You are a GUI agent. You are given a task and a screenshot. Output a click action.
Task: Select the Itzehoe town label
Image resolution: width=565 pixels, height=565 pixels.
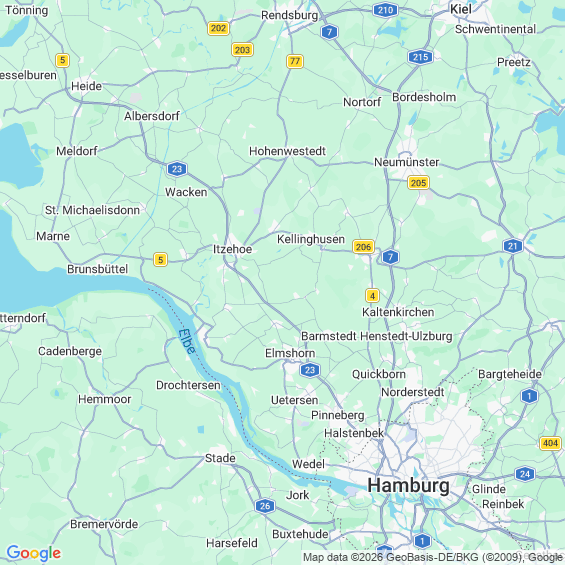pos(232,249)
